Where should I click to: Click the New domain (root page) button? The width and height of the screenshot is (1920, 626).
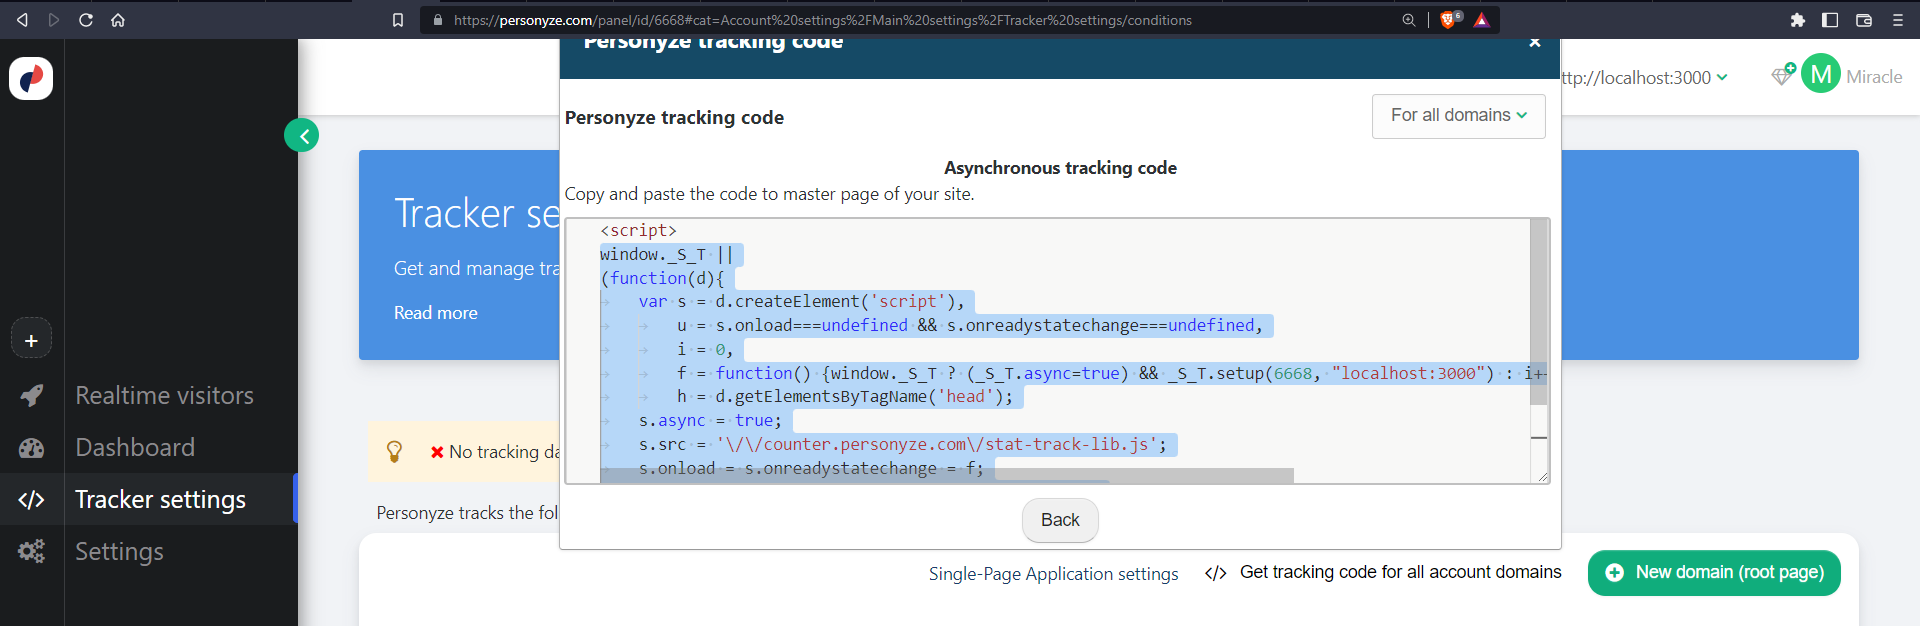point(1714,573)
